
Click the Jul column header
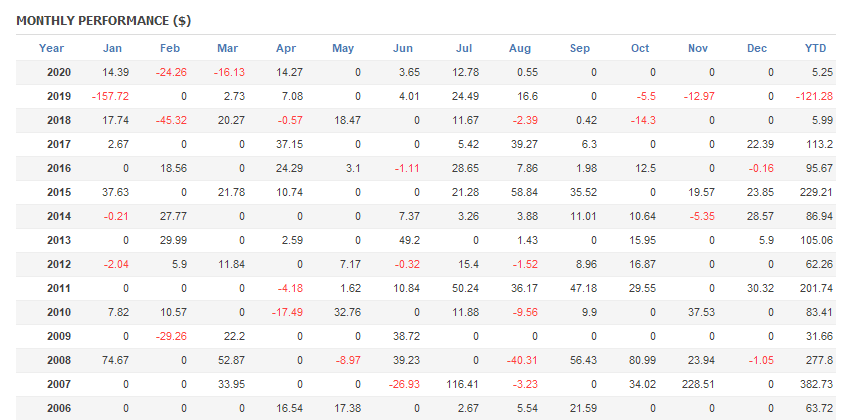[464, 48]
